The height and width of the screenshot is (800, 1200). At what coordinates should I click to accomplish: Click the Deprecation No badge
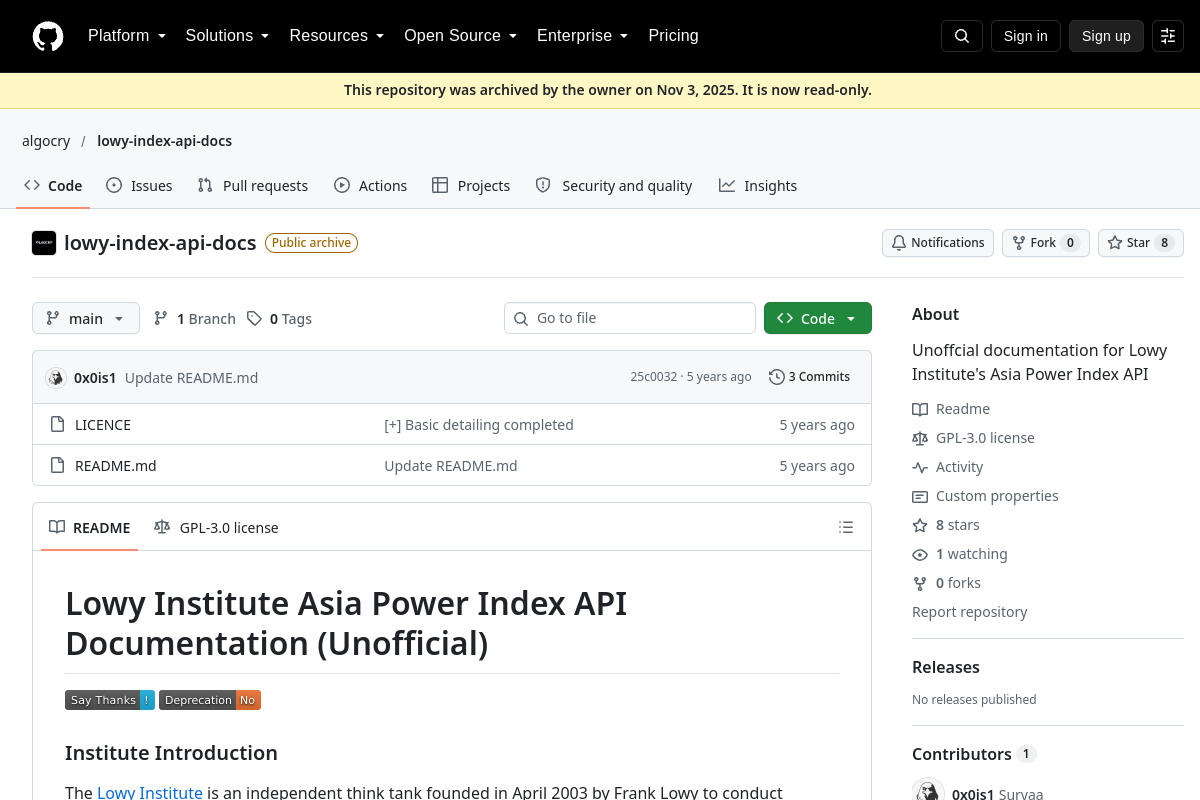(x=210, y=700)
